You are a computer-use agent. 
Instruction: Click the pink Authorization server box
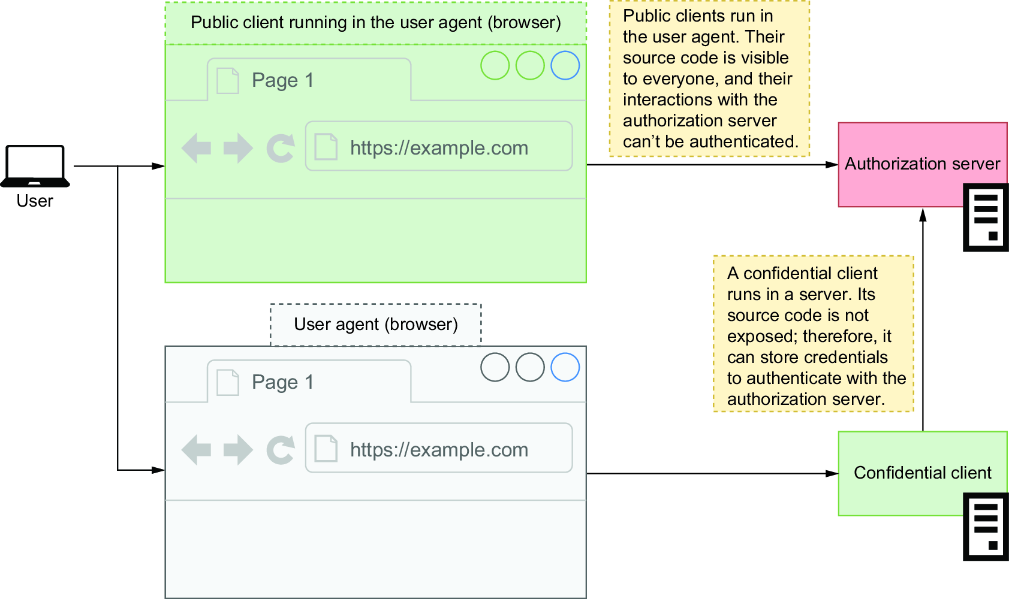(x=922, y=164)
